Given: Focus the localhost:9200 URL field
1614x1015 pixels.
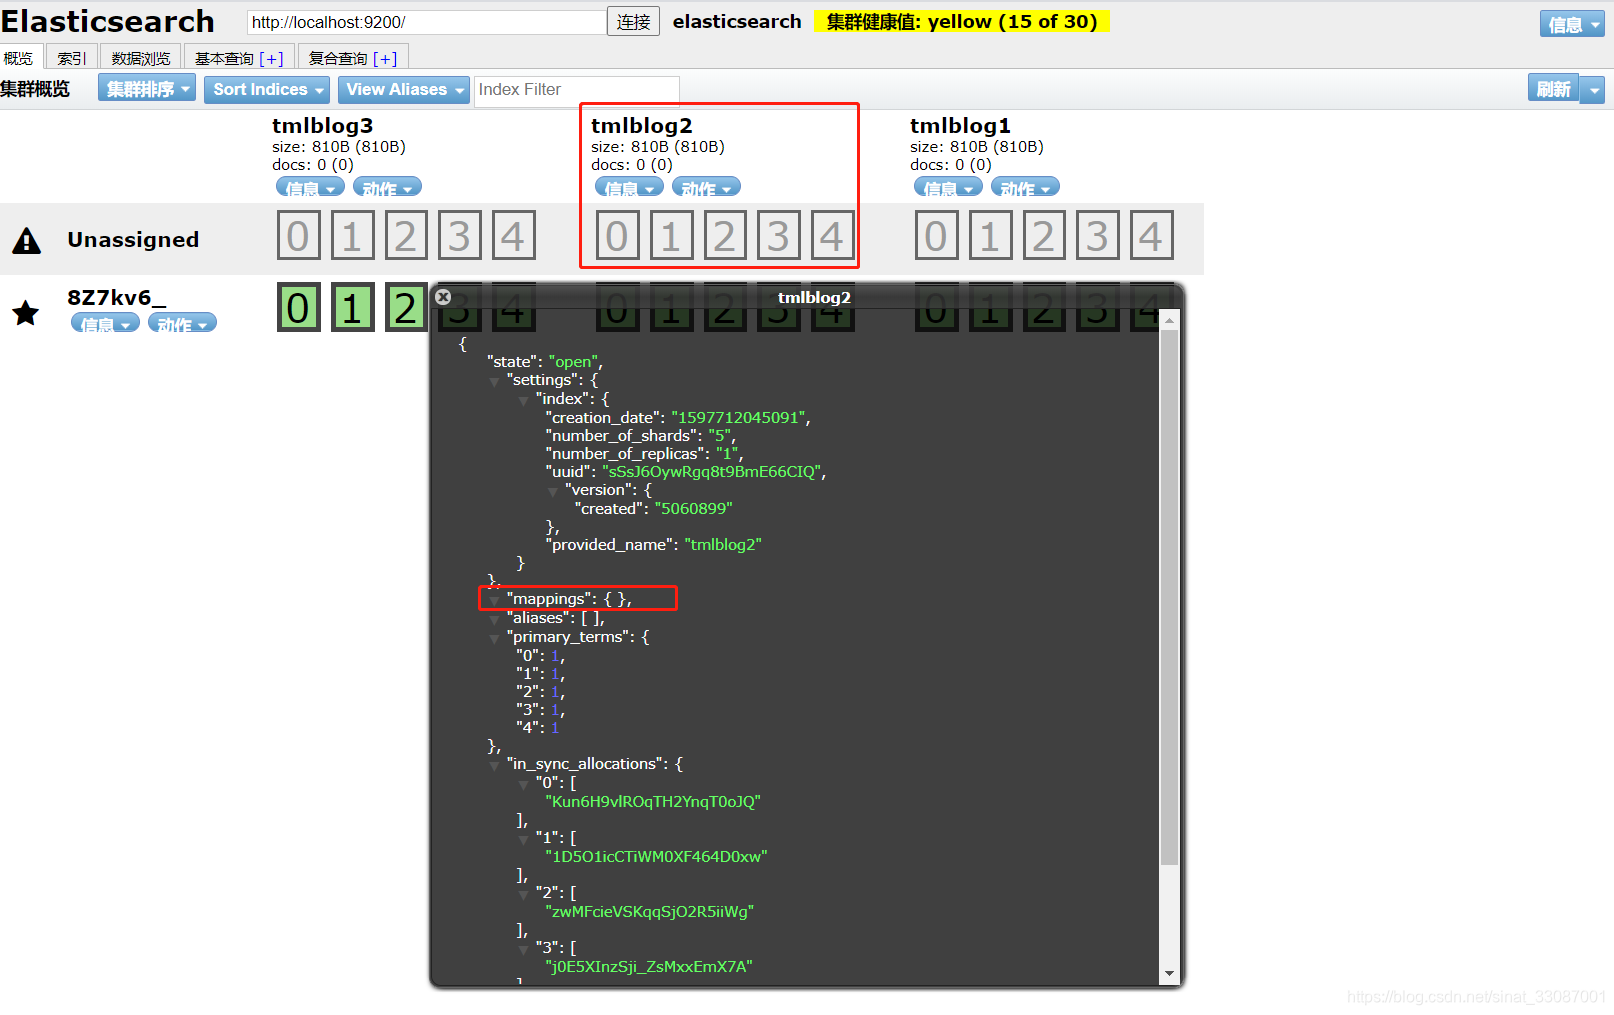Looking at the screenshot, I should [x=426, y=21].
